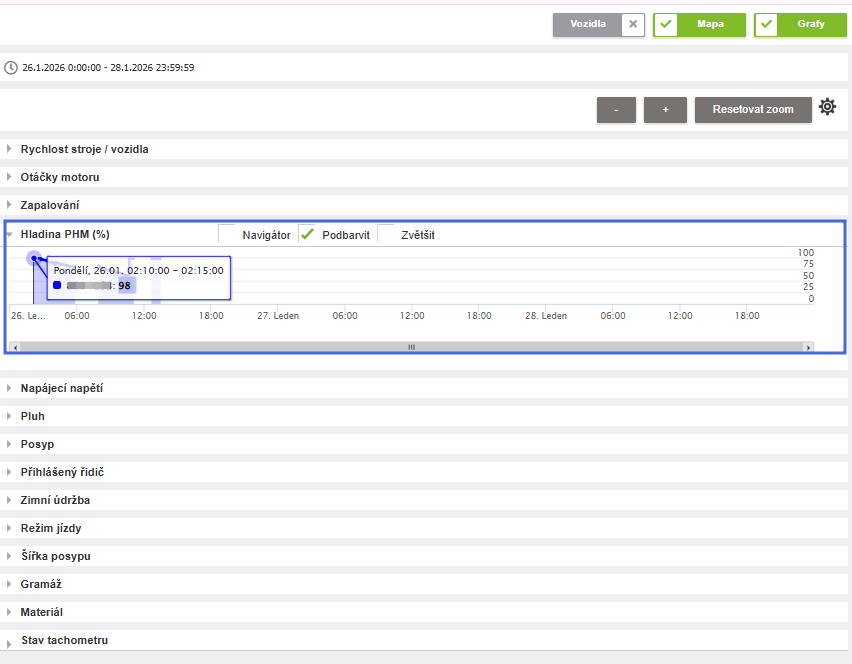The height and width of the screenshot is (664, 852).
Task: Zoom out with the minus button
Action: tap(616, 110)
